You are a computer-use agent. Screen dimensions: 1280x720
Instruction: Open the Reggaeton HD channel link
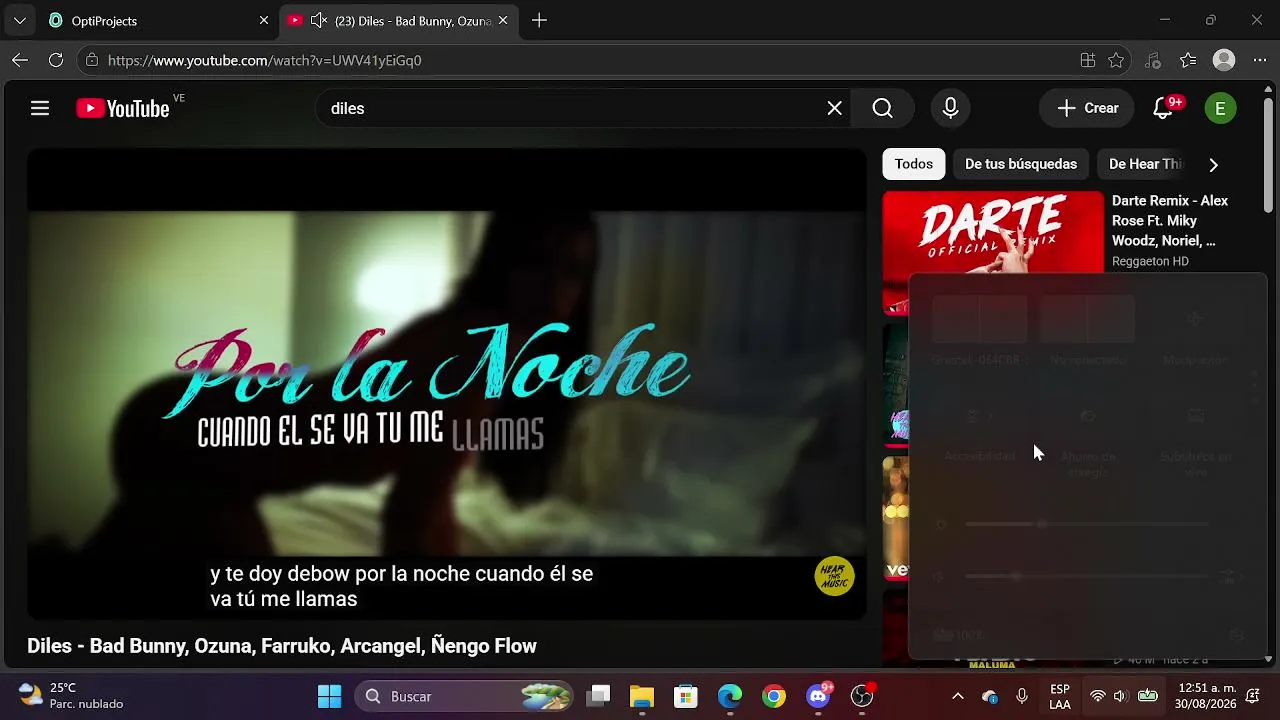pos(1150,261)
